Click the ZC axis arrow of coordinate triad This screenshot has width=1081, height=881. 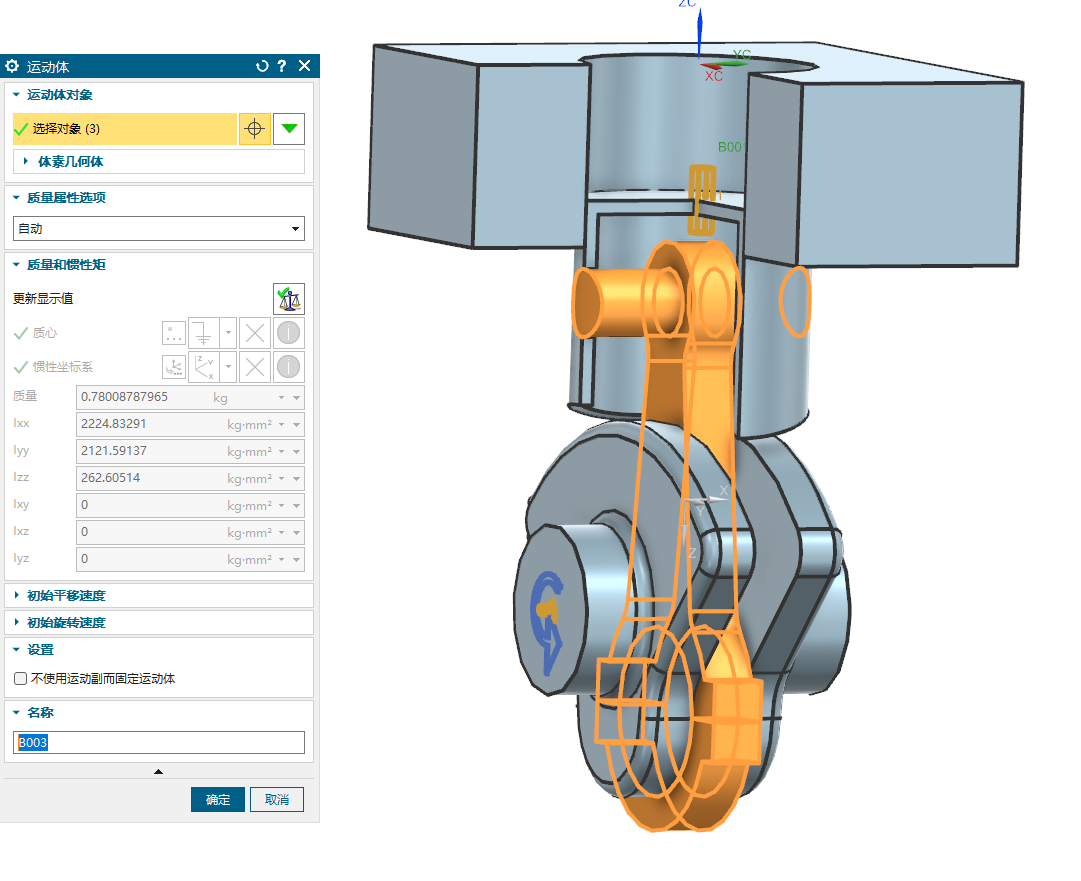[699, 30]
